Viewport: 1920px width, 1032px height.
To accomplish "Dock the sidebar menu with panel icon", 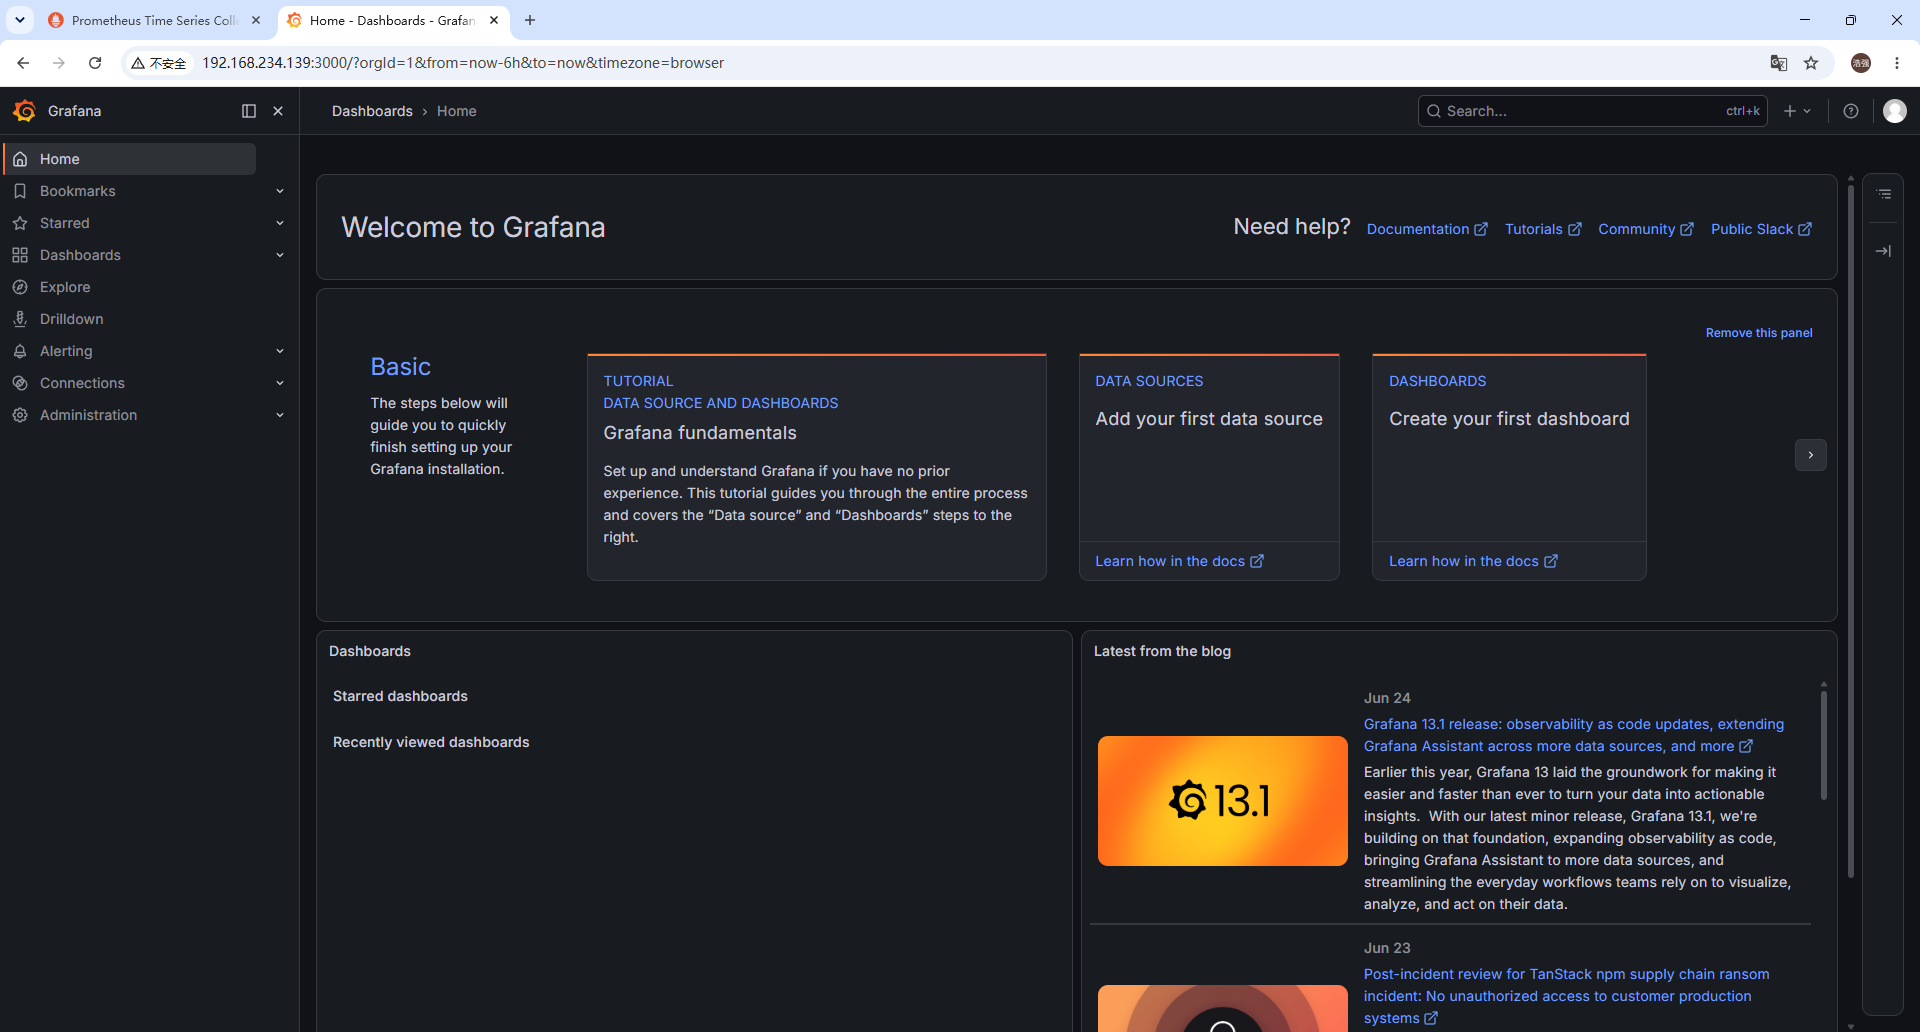I will pyautogui.click(x=249, y=111).
